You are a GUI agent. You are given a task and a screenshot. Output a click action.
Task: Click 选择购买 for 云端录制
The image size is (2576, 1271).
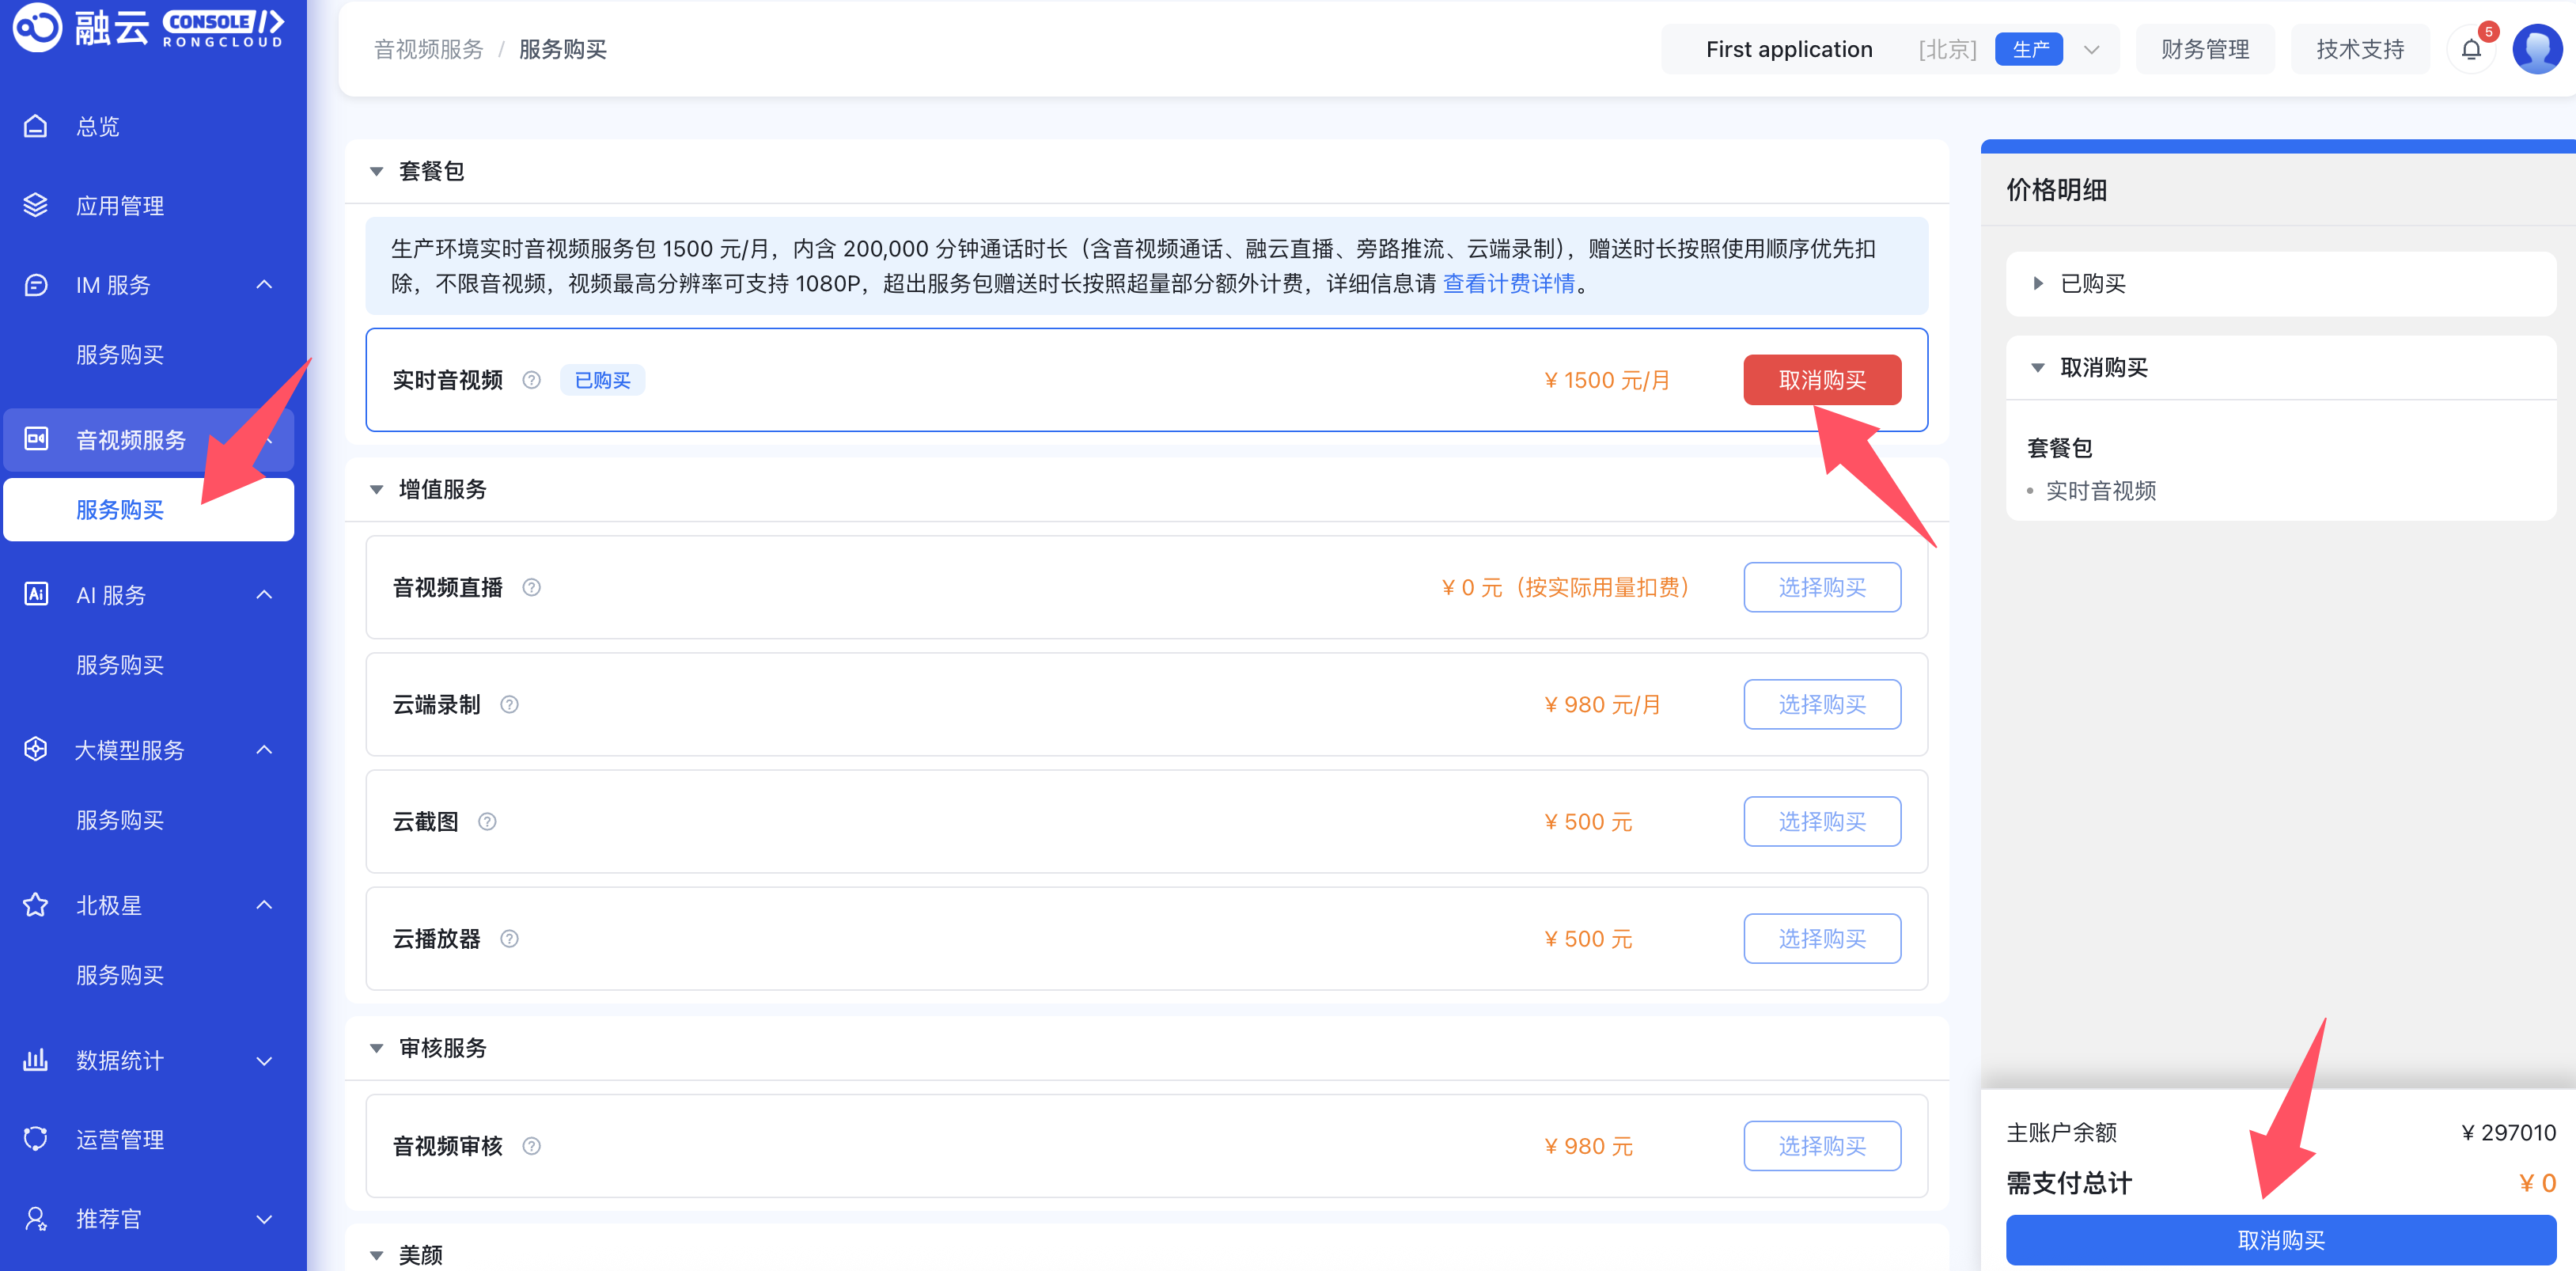pos(1822,704)
